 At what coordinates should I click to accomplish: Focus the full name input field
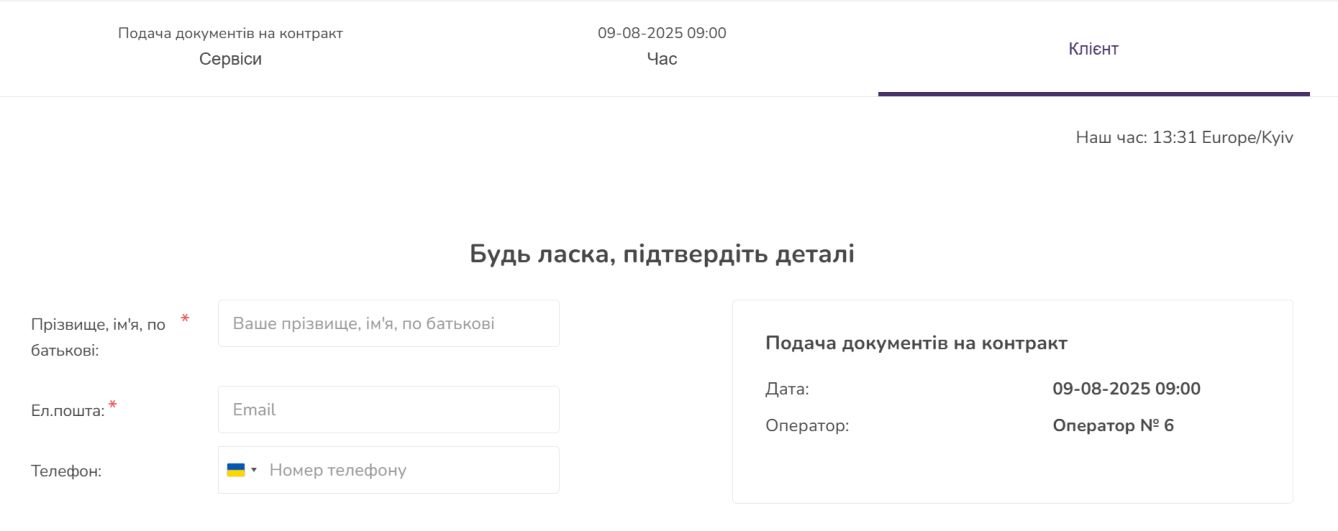coord(388,324)
